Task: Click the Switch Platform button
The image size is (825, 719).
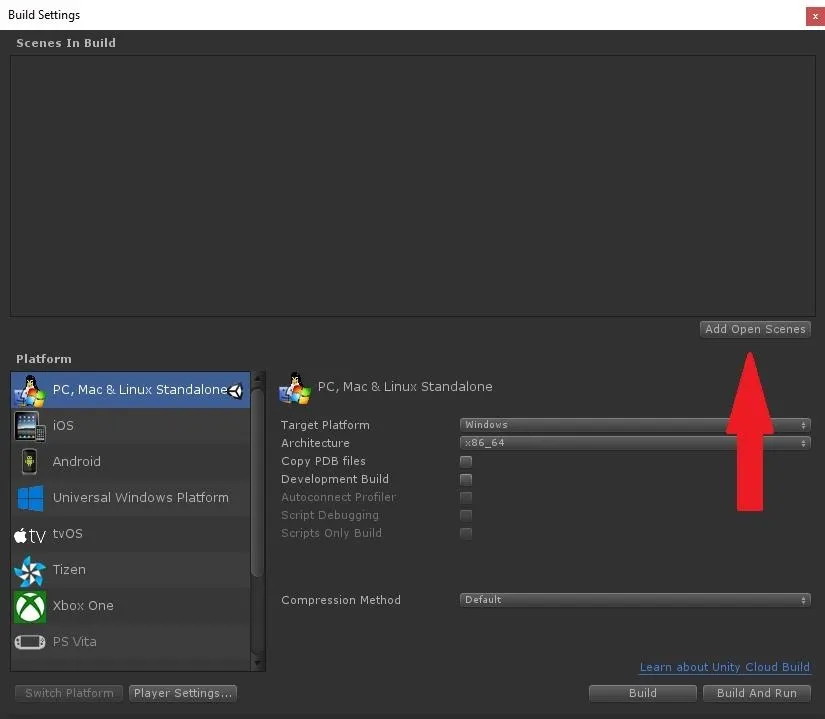Action: pyautogui.click(x=69, y=693)
